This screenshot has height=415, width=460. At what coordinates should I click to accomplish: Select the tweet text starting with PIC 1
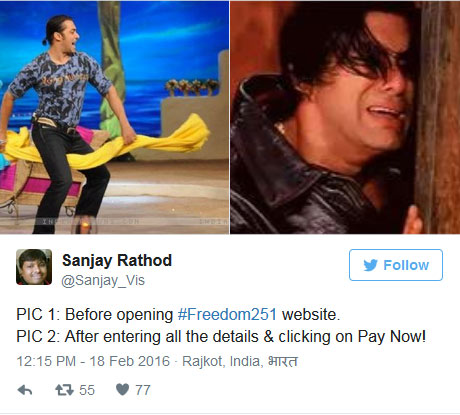click(x=178, y=314)
